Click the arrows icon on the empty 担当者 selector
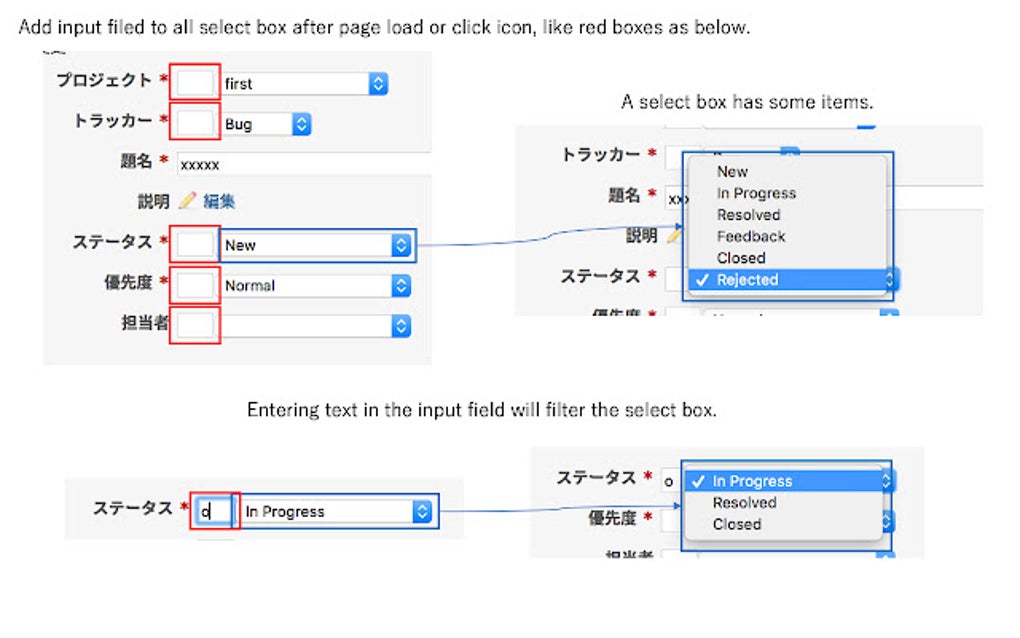The image size is (1020, 638). tap(400, 325)
